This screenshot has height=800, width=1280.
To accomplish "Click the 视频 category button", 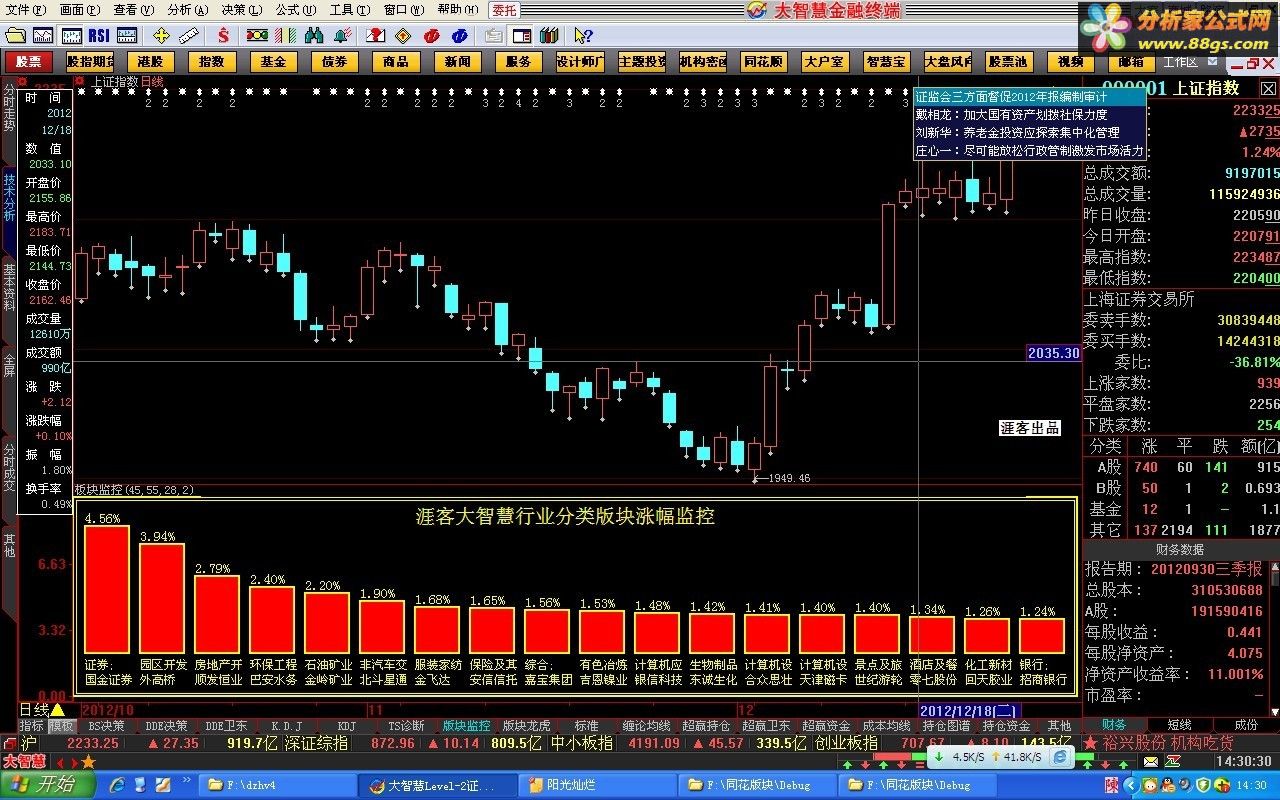I will point(1070,61).
